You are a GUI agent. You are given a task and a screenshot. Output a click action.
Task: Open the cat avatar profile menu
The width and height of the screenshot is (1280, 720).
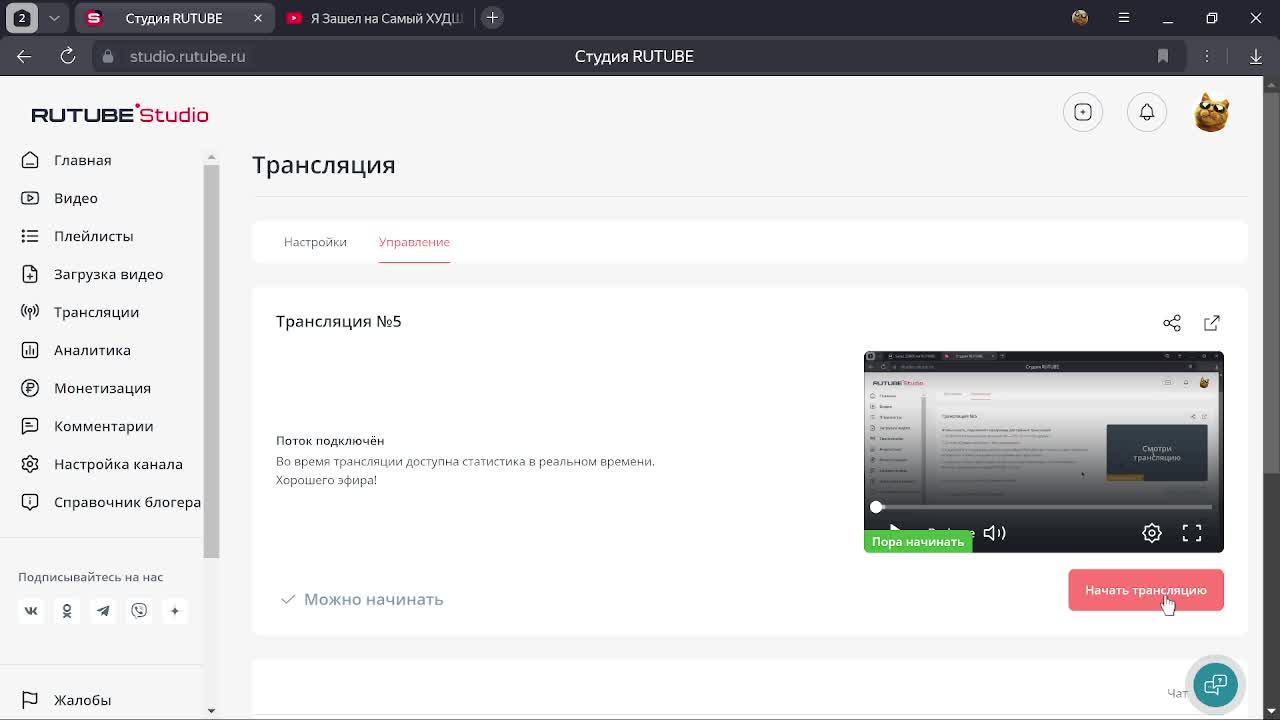pyautogui.click(x=1211, y=113)
